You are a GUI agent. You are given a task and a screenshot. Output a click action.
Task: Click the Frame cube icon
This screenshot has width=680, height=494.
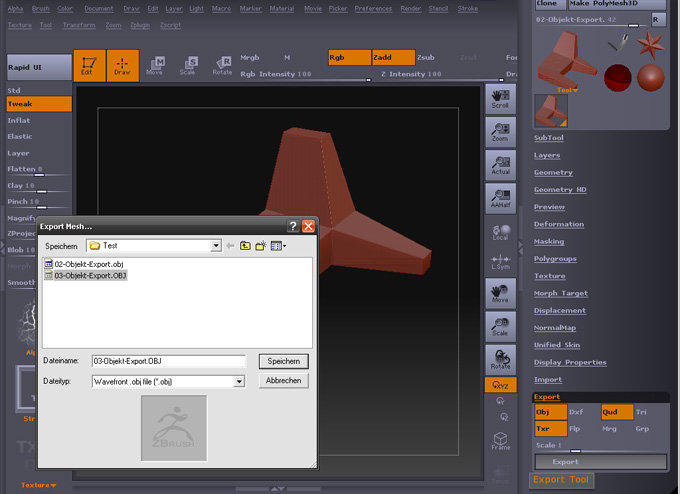[500, 441]
